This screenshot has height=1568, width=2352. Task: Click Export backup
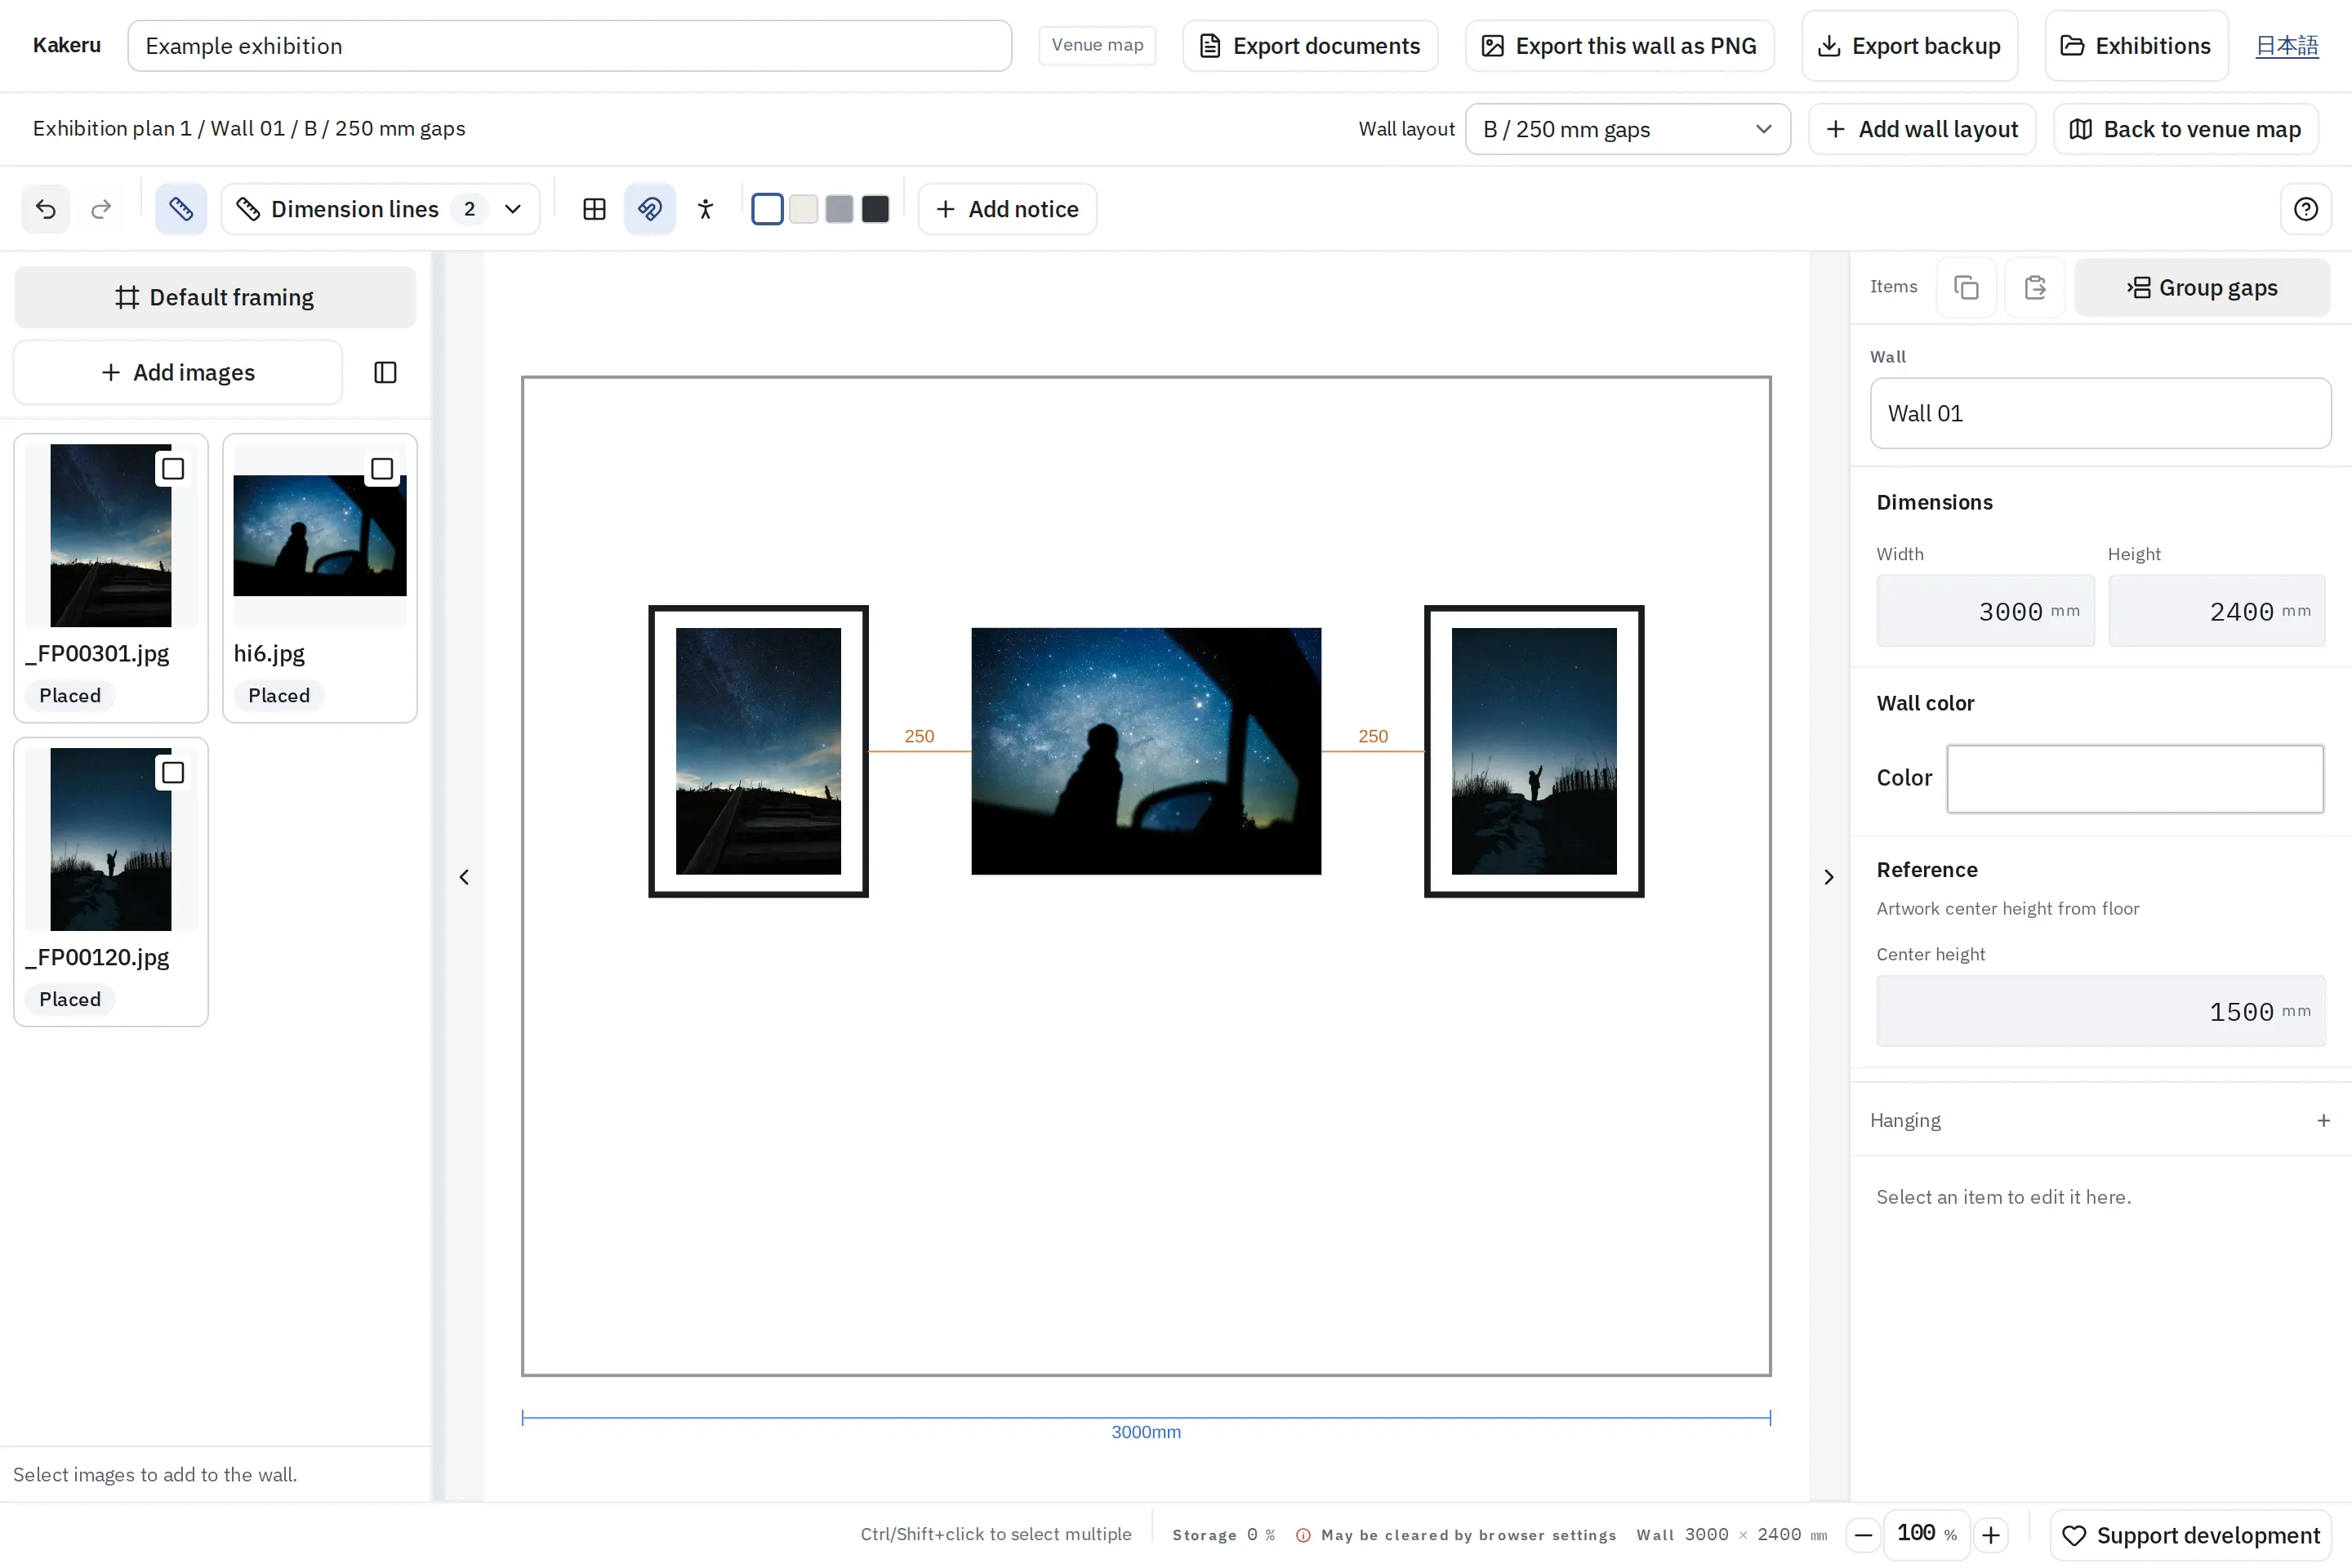(x=1909, y=46)
